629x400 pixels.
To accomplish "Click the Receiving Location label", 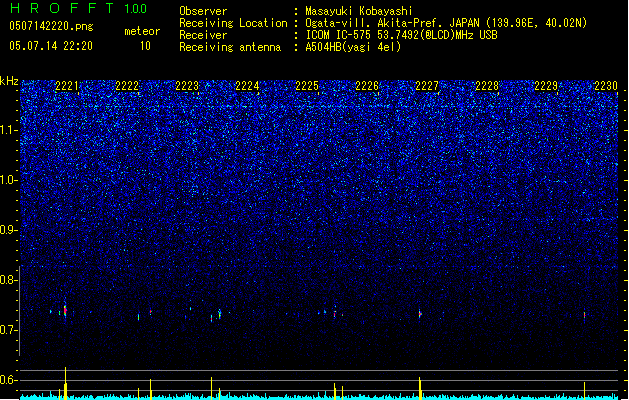I will click(233, 23).
